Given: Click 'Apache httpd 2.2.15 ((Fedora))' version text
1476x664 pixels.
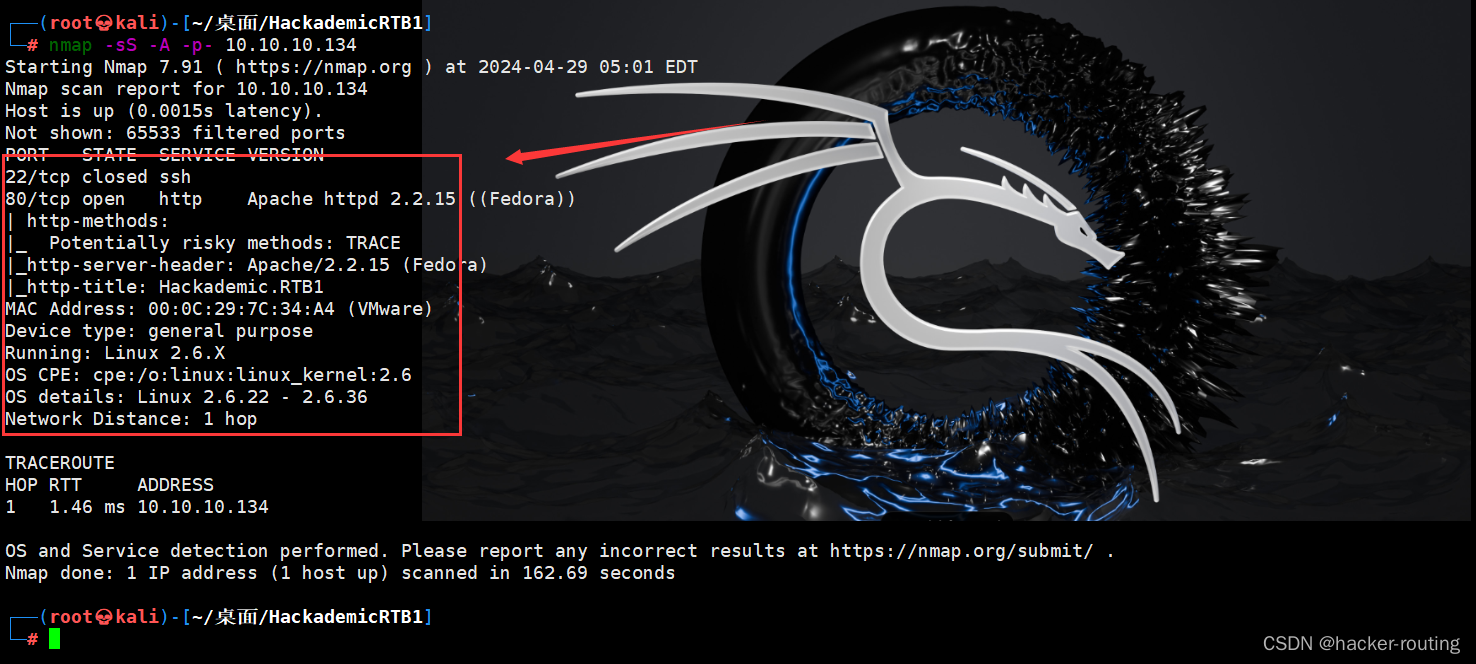Looking at the screenshot, I should (411, 199).
